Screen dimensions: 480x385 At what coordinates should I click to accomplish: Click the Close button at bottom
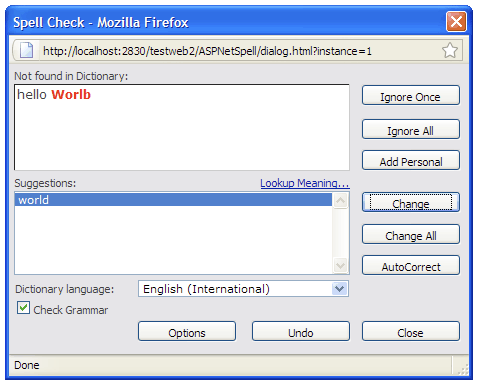pos(411,331)
